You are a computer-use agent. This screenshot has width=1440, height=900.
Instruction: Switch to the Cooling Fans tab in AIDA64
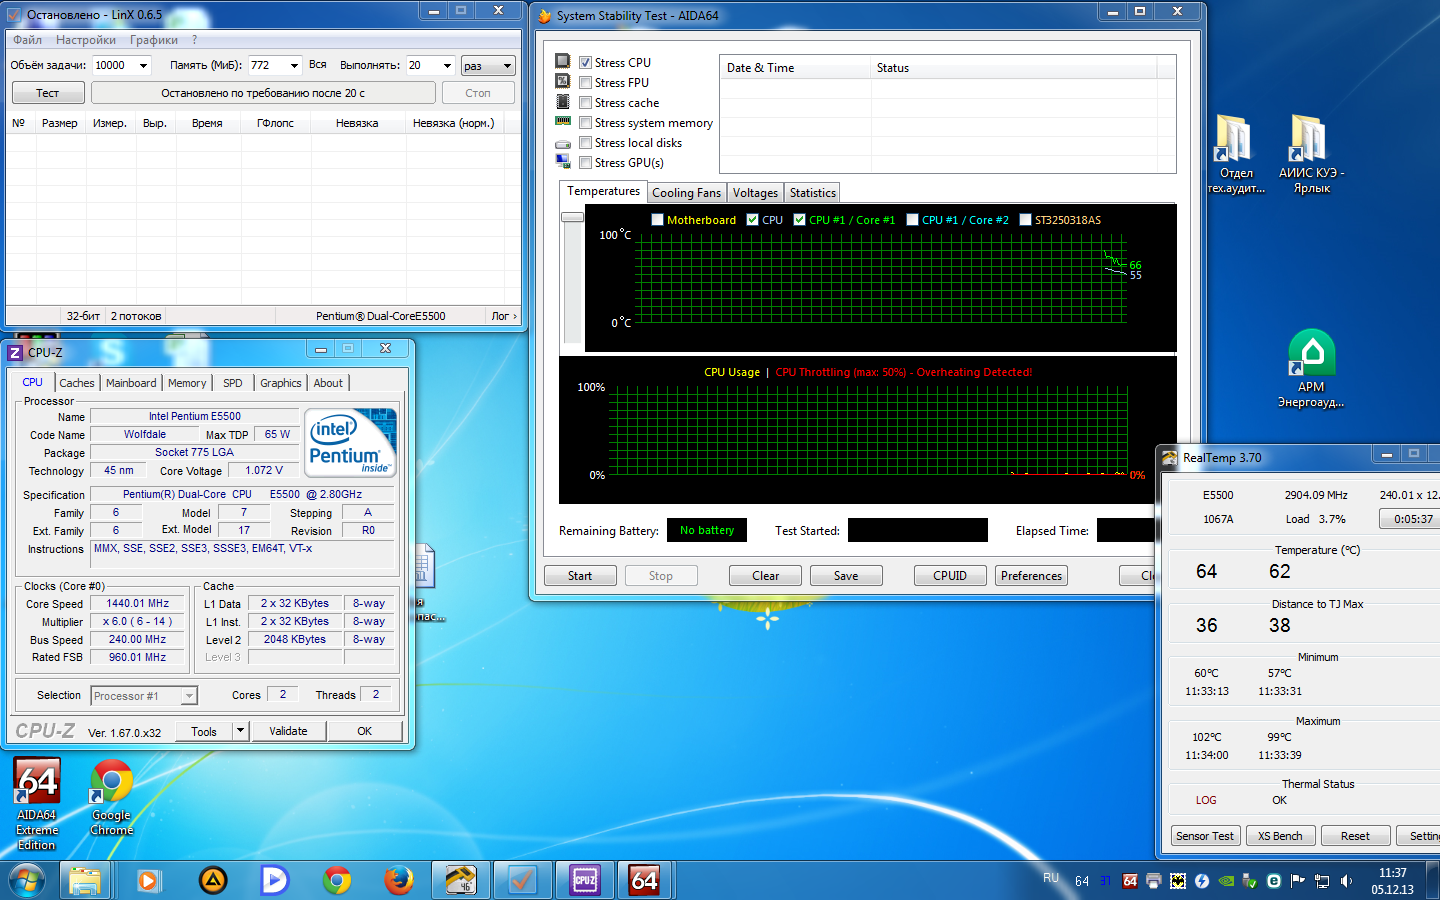(686, 193)
